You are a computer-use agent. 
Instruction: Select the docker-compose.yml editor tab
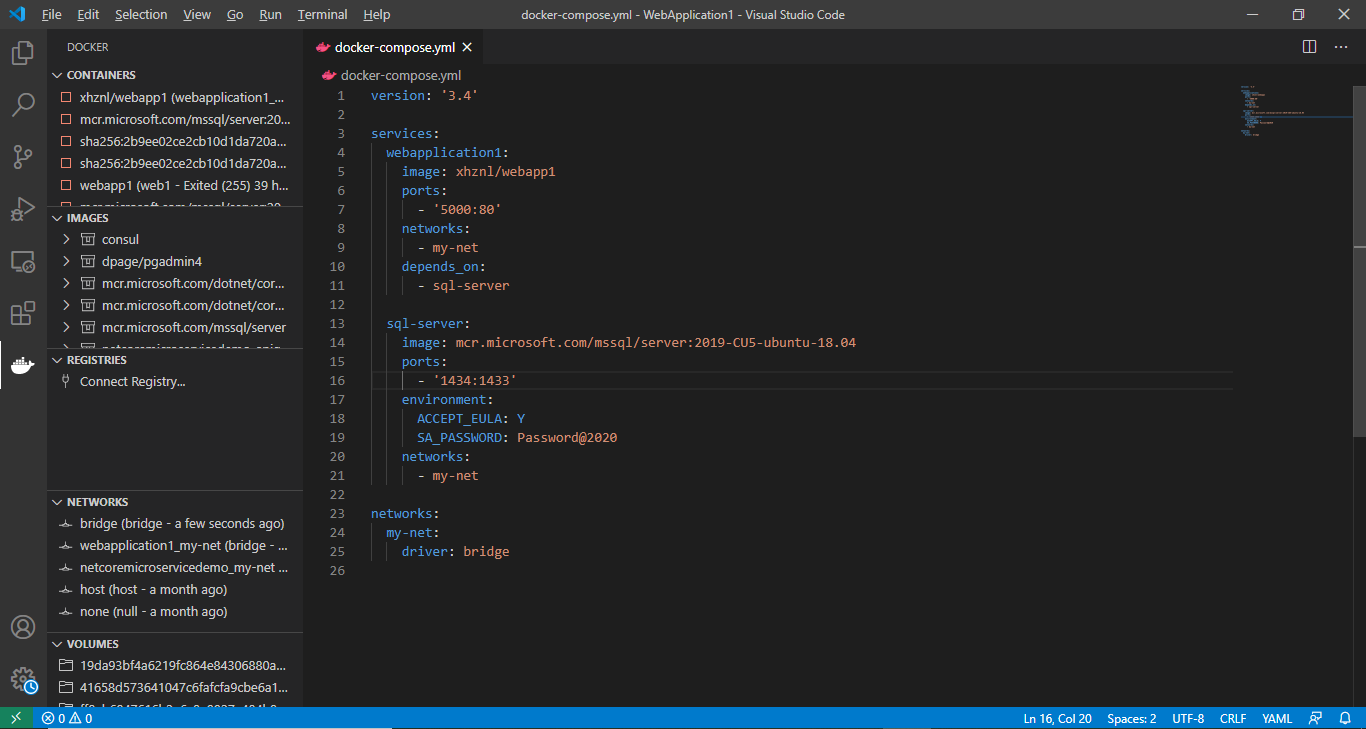(394, 47)
